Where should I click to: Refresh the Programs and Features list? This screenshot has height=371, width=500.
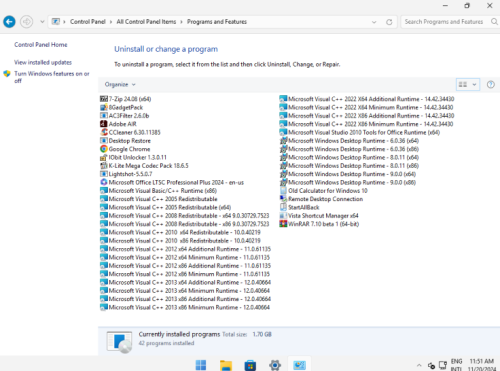tap(389, 22)
